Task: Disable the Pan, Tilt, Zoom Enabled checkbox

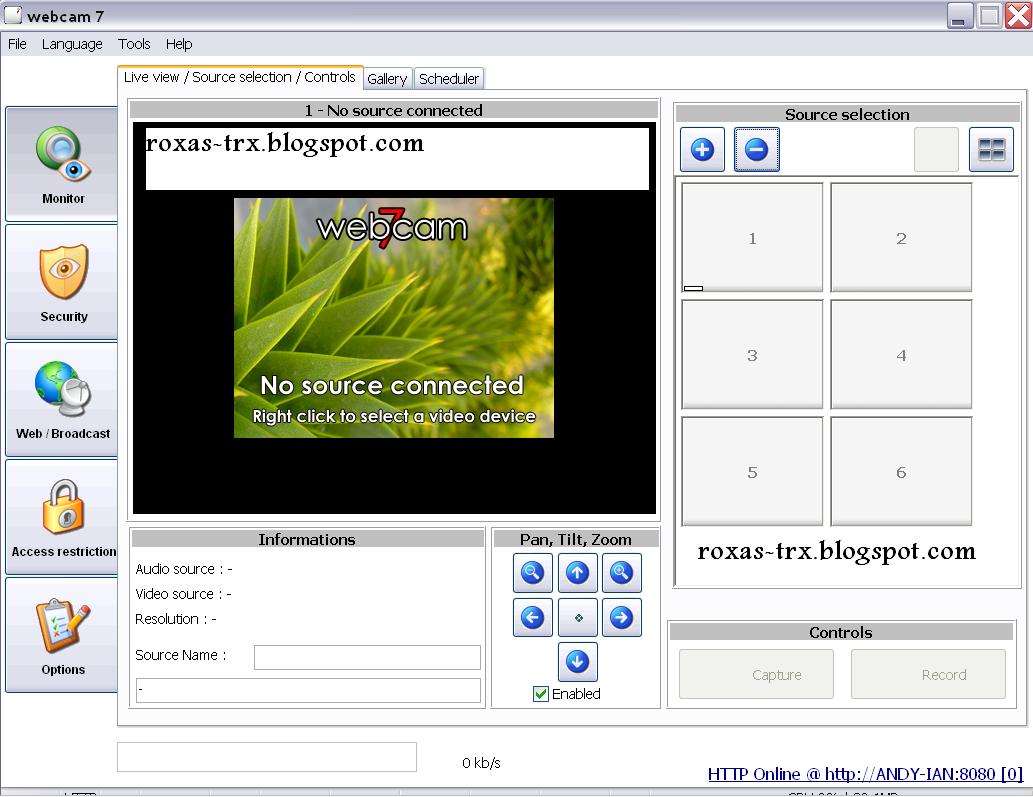Action: (541, 694)
